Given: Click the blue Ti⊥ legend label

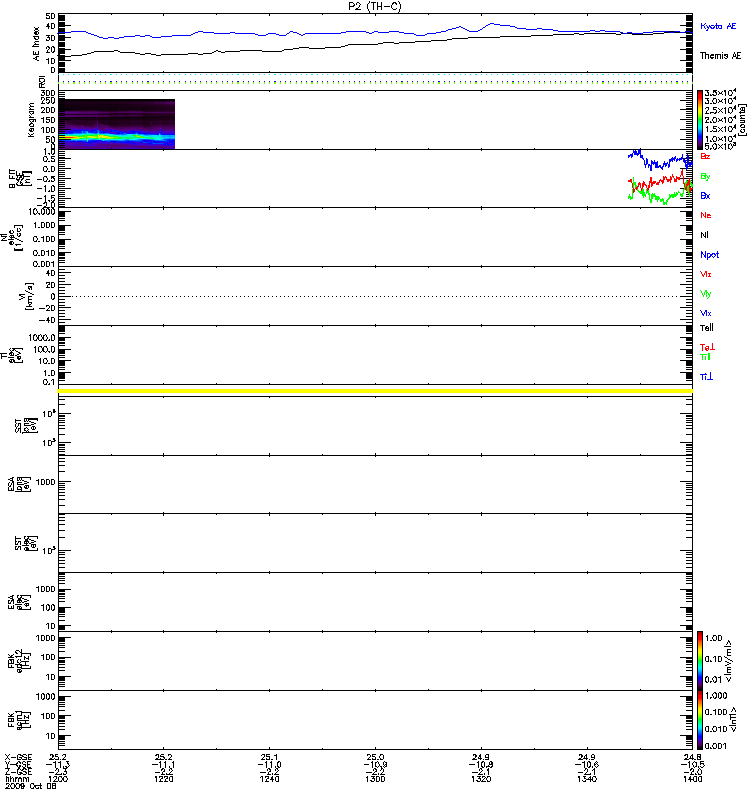Looking at the screenshot, I should coord(707,377).
